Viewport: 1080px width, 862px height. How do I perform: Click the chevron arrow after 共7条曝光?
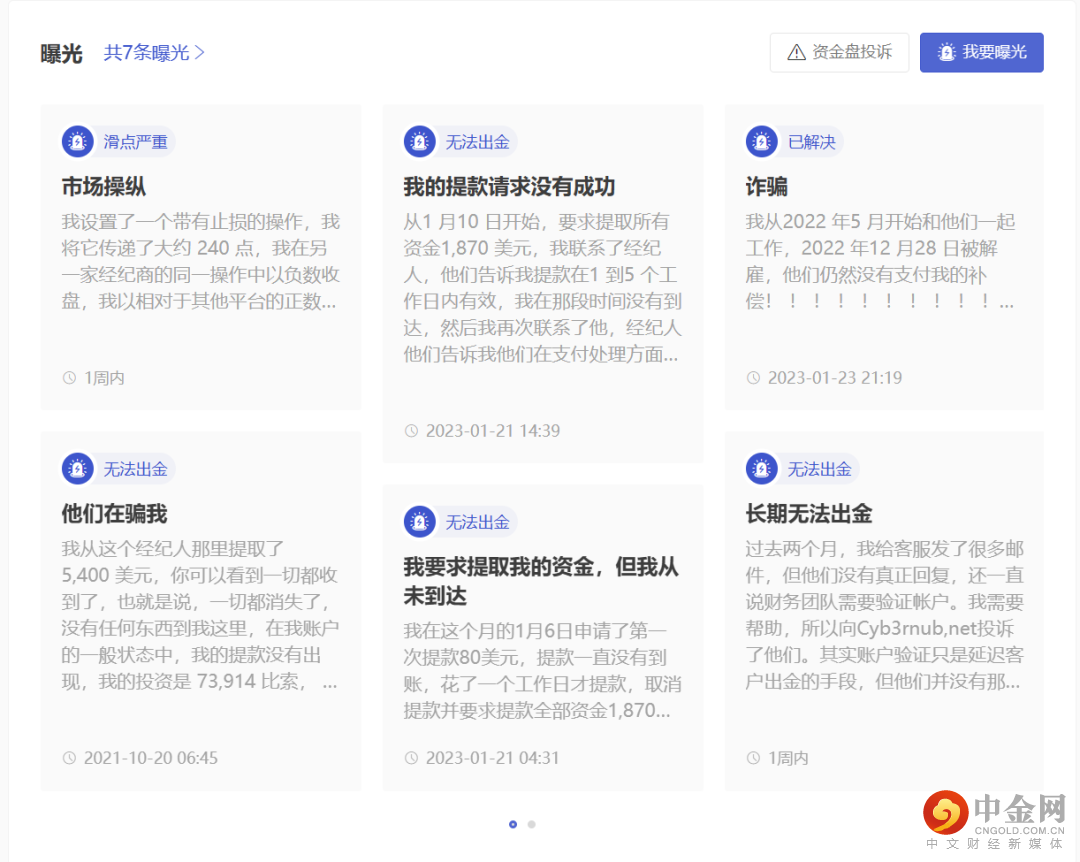[x=199, y=52]
